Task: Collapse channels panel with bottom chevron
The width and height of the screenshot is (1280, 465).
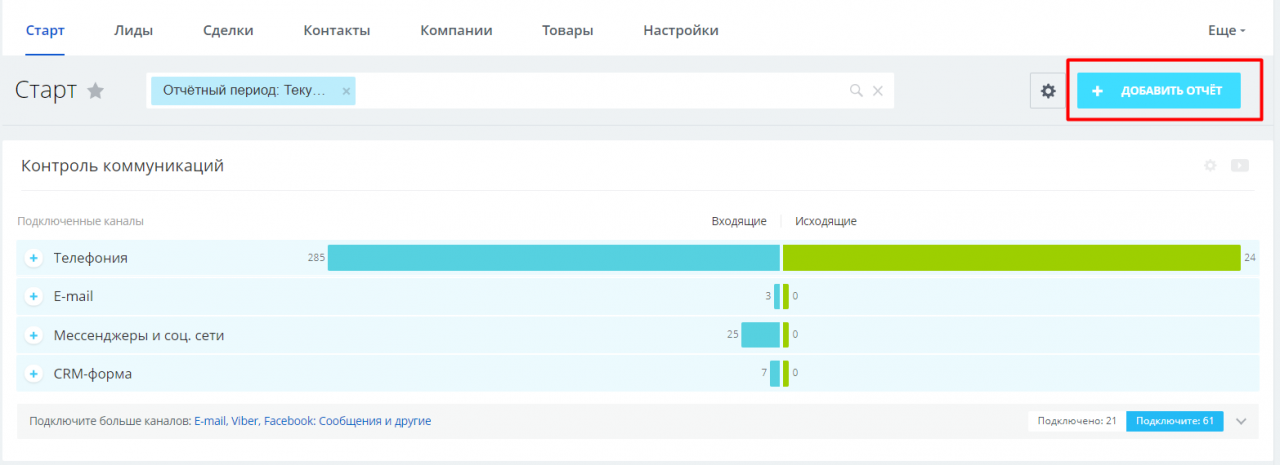Action: [x=1241, y=421]
